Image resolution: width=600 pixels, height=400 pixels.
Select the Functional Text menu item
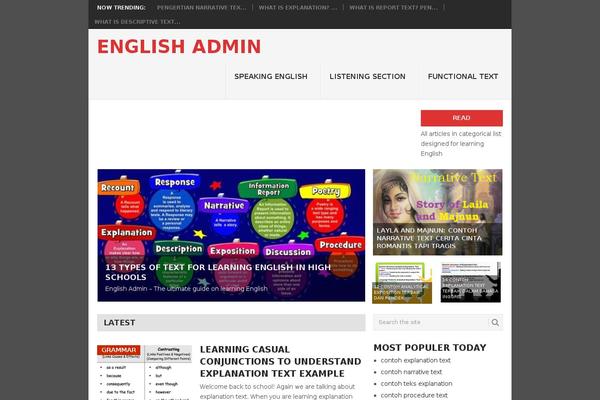click(x=463, y=77)
